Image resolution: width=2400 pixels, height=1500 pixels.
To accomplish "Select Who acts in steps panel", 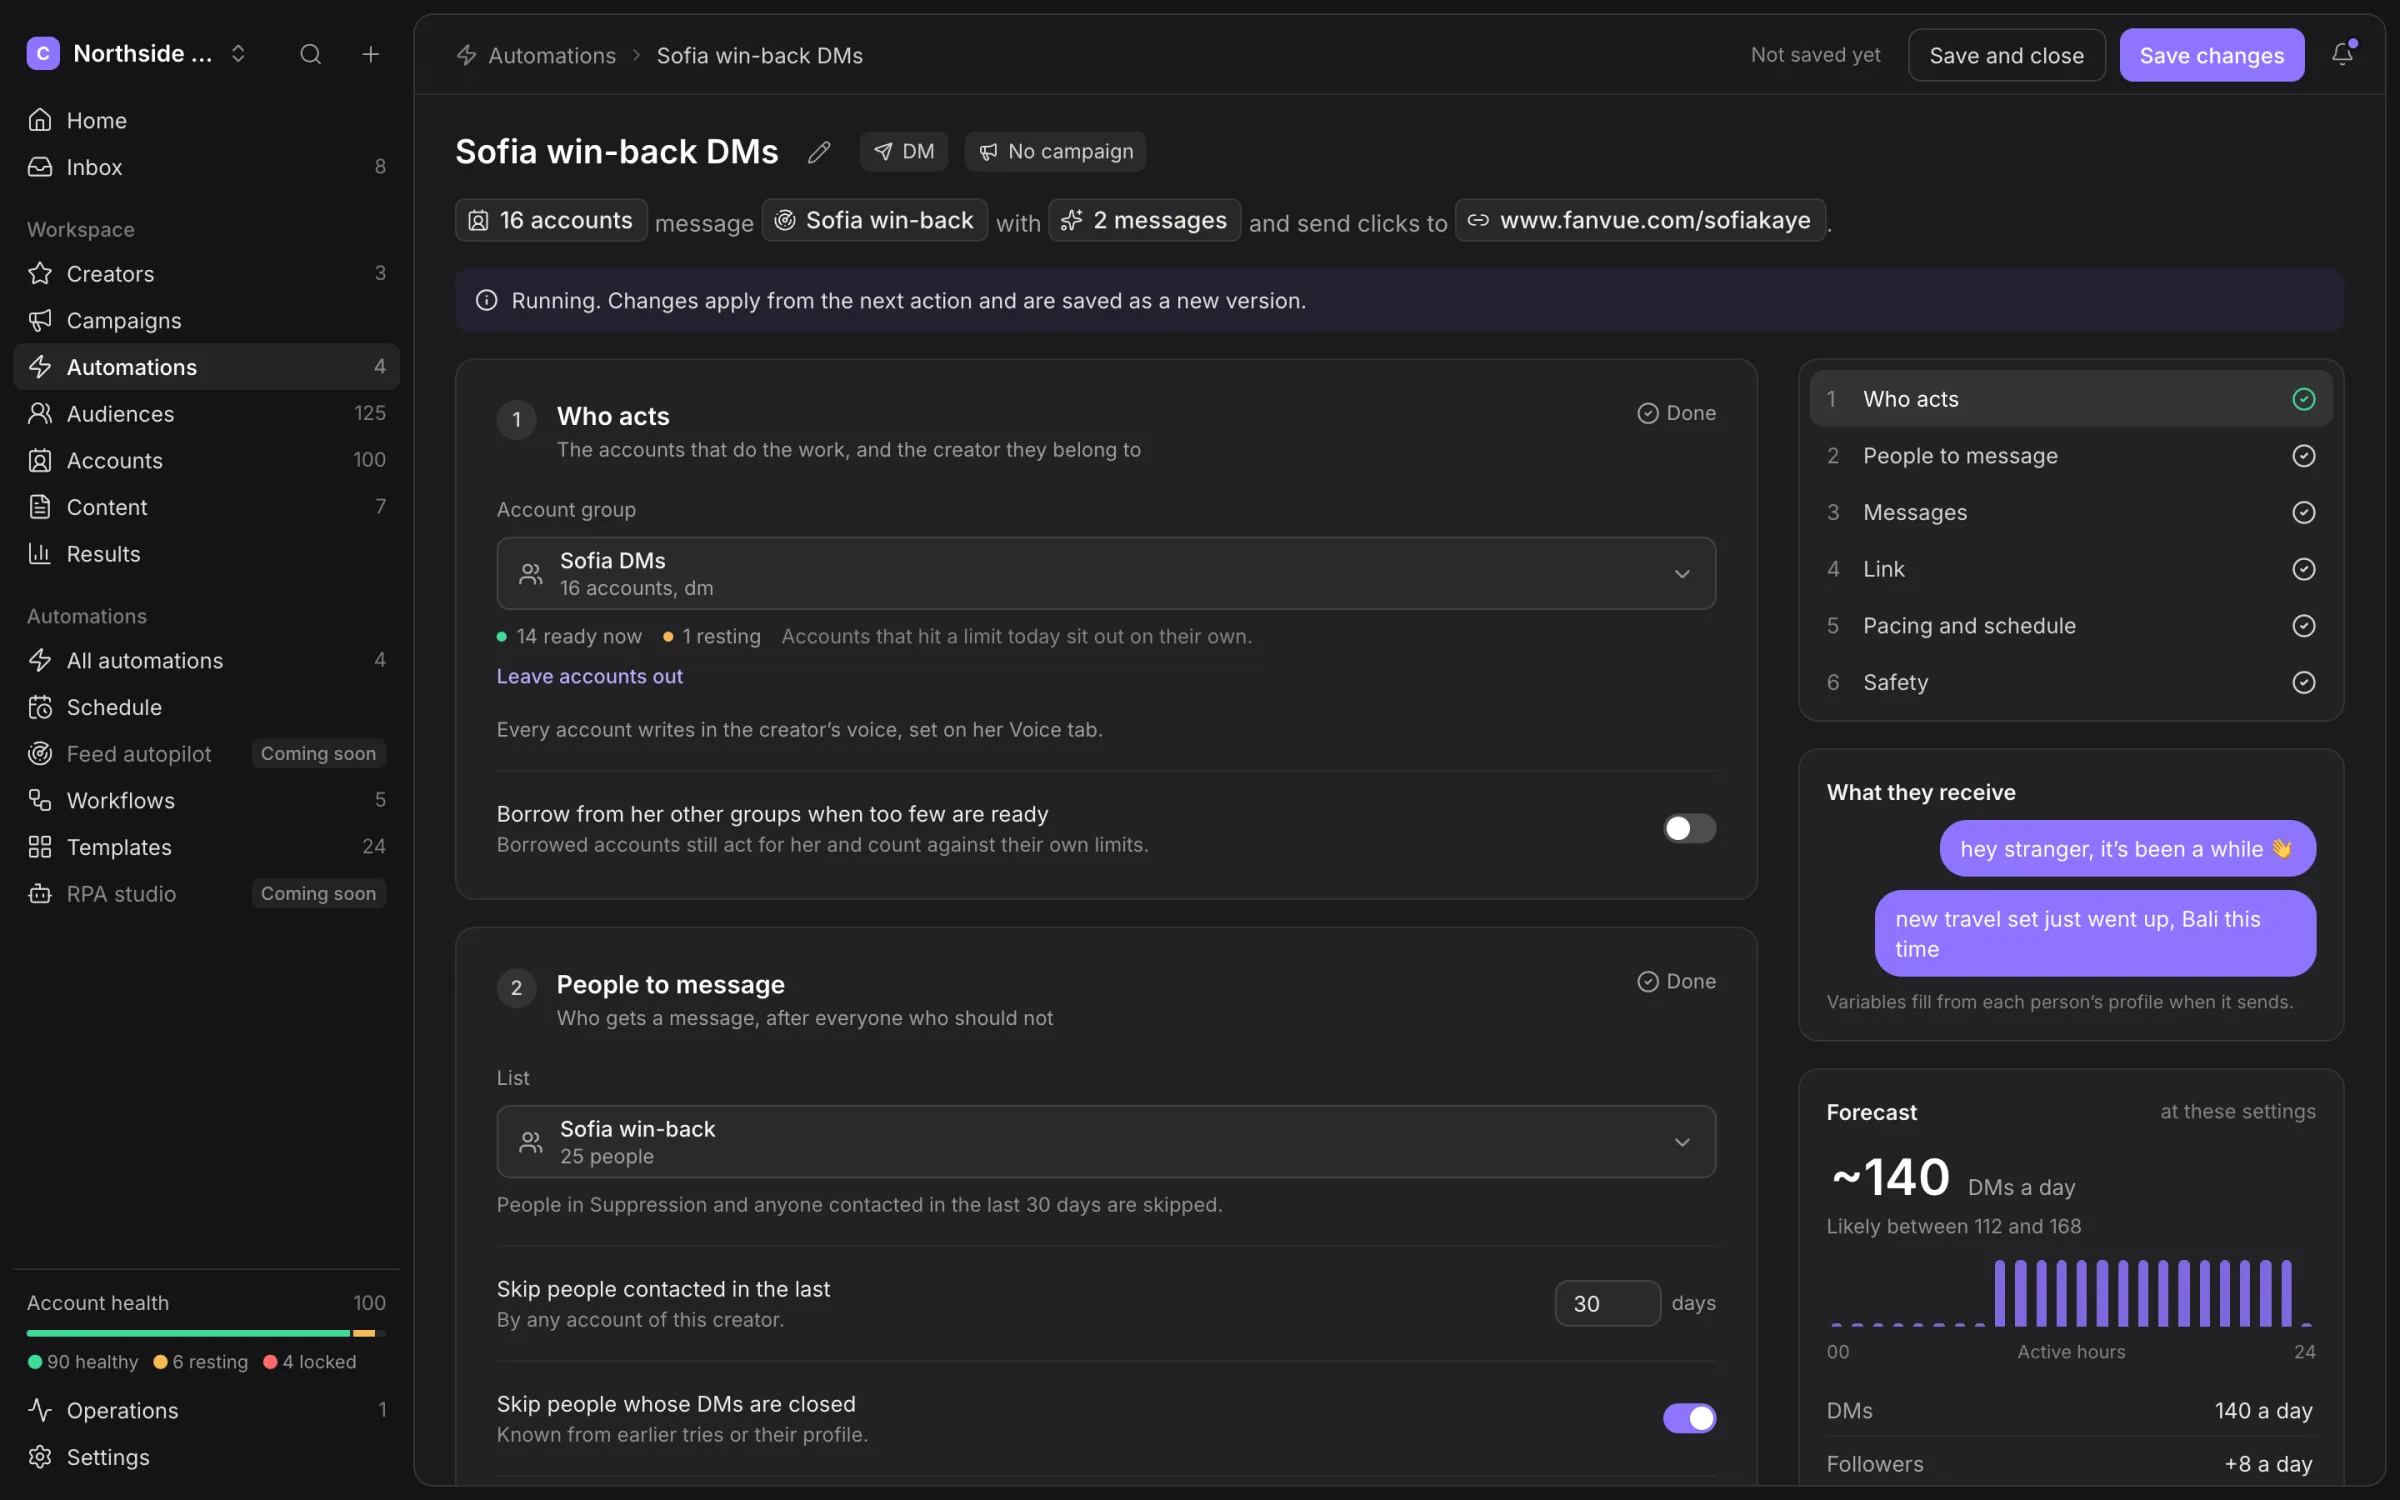I will 2071,399.
